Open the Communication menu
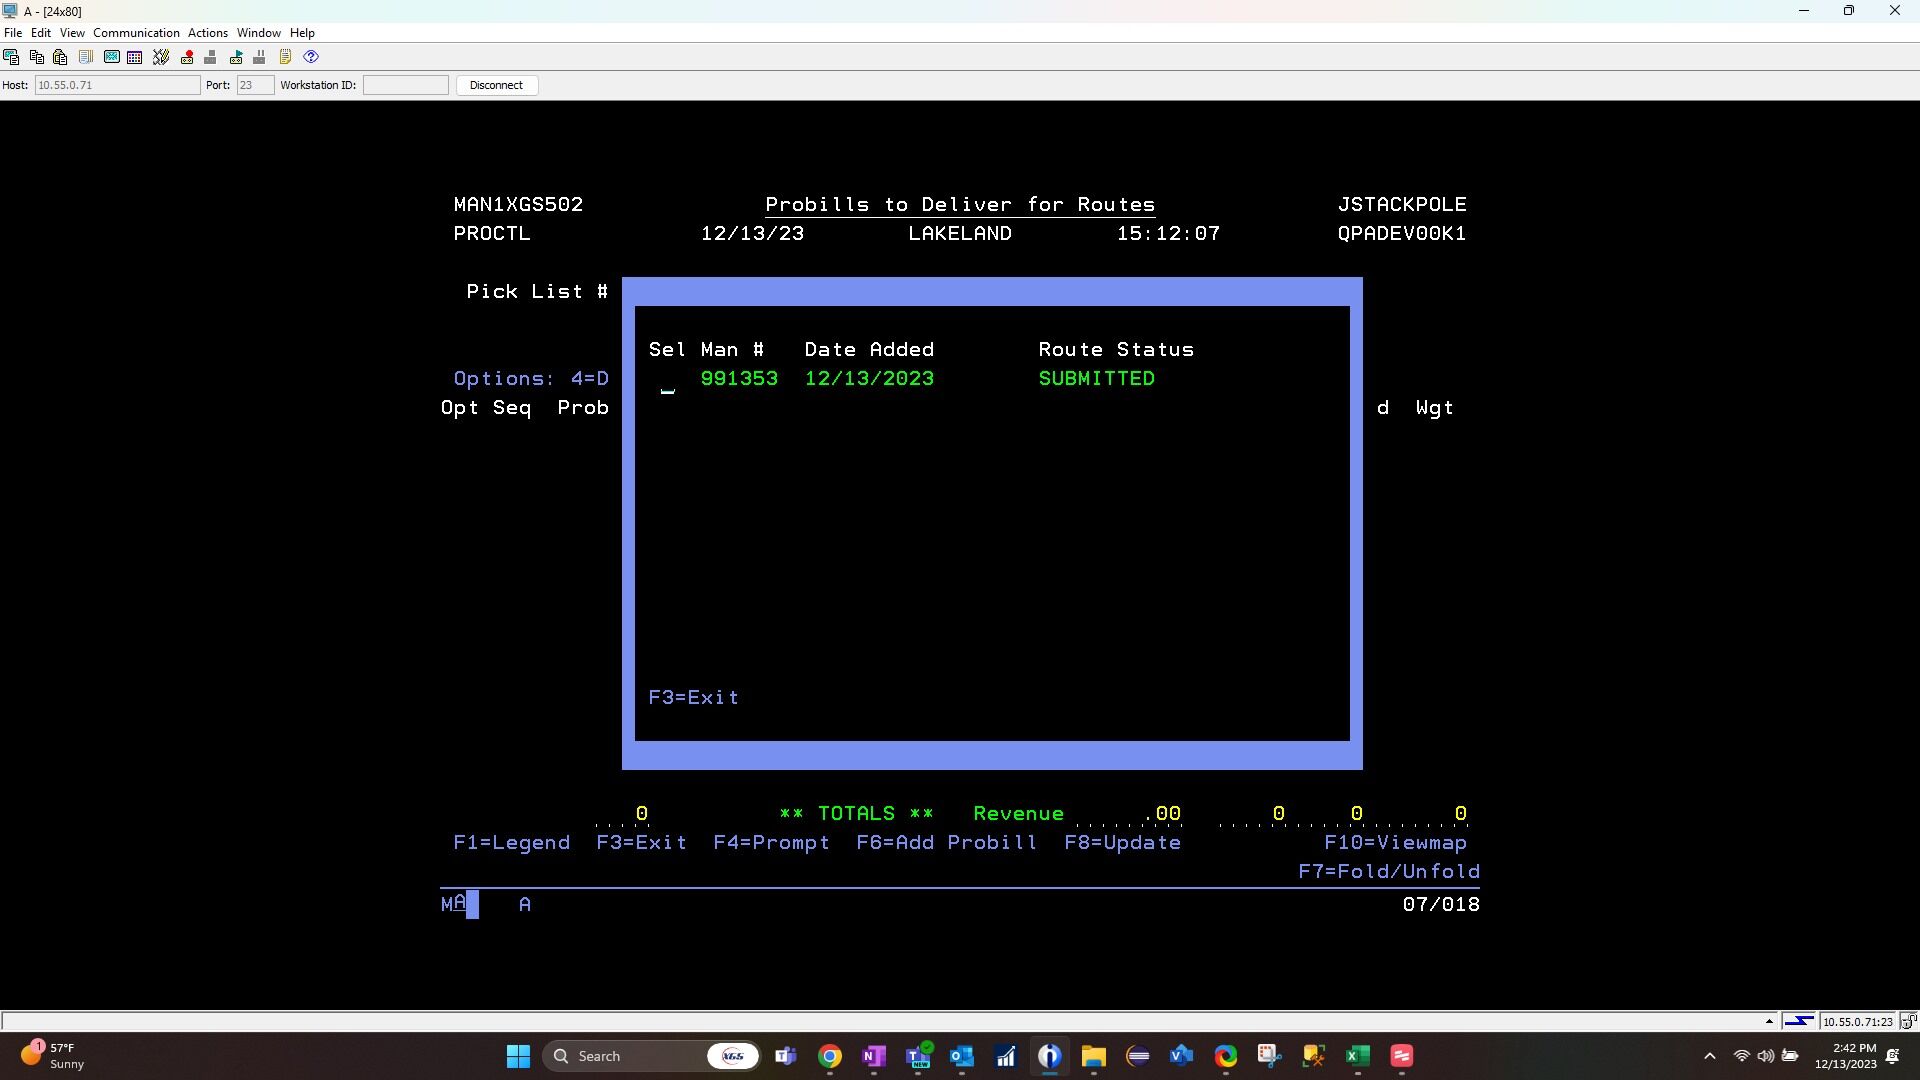The width and height of the screenshot is (1920, 1080). pos(136,33)
